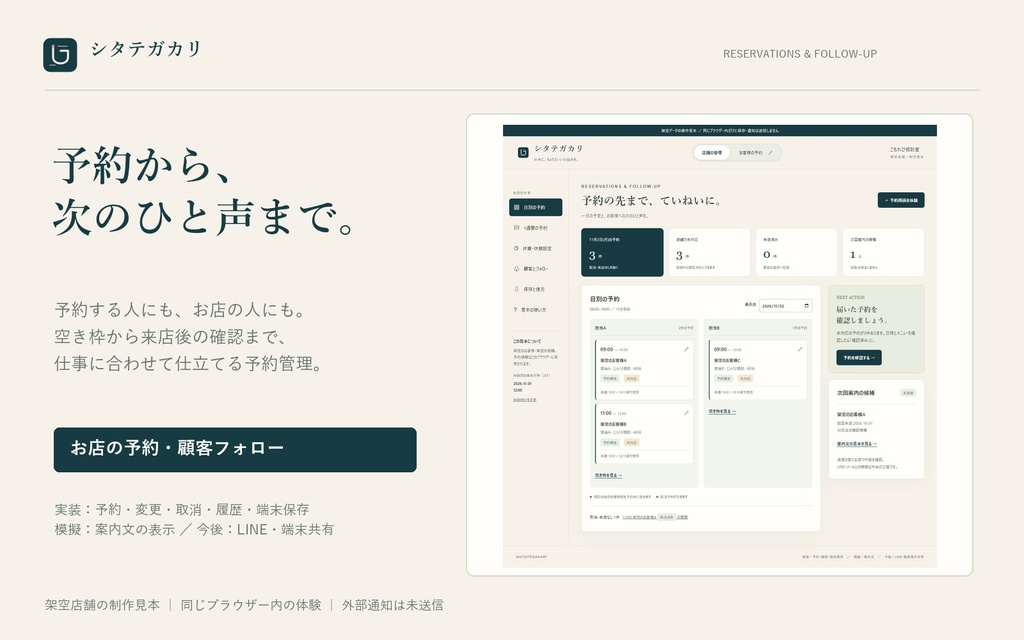Open 1週間の予約 in the sidebar menu
This screenshot has width=1024, height=640.
pyautogui.click(x=536, y=228)
